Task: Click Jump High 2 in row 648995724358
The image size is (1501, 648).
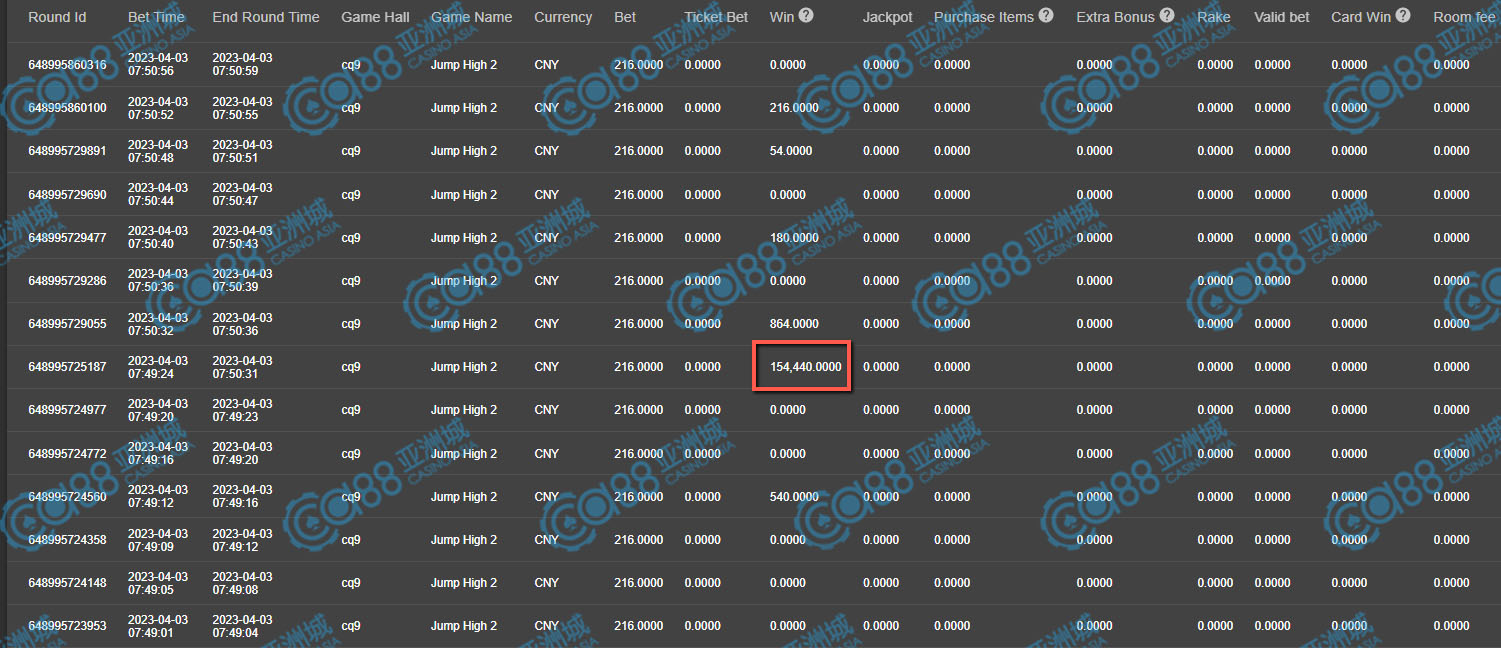Action: (464, 540)
